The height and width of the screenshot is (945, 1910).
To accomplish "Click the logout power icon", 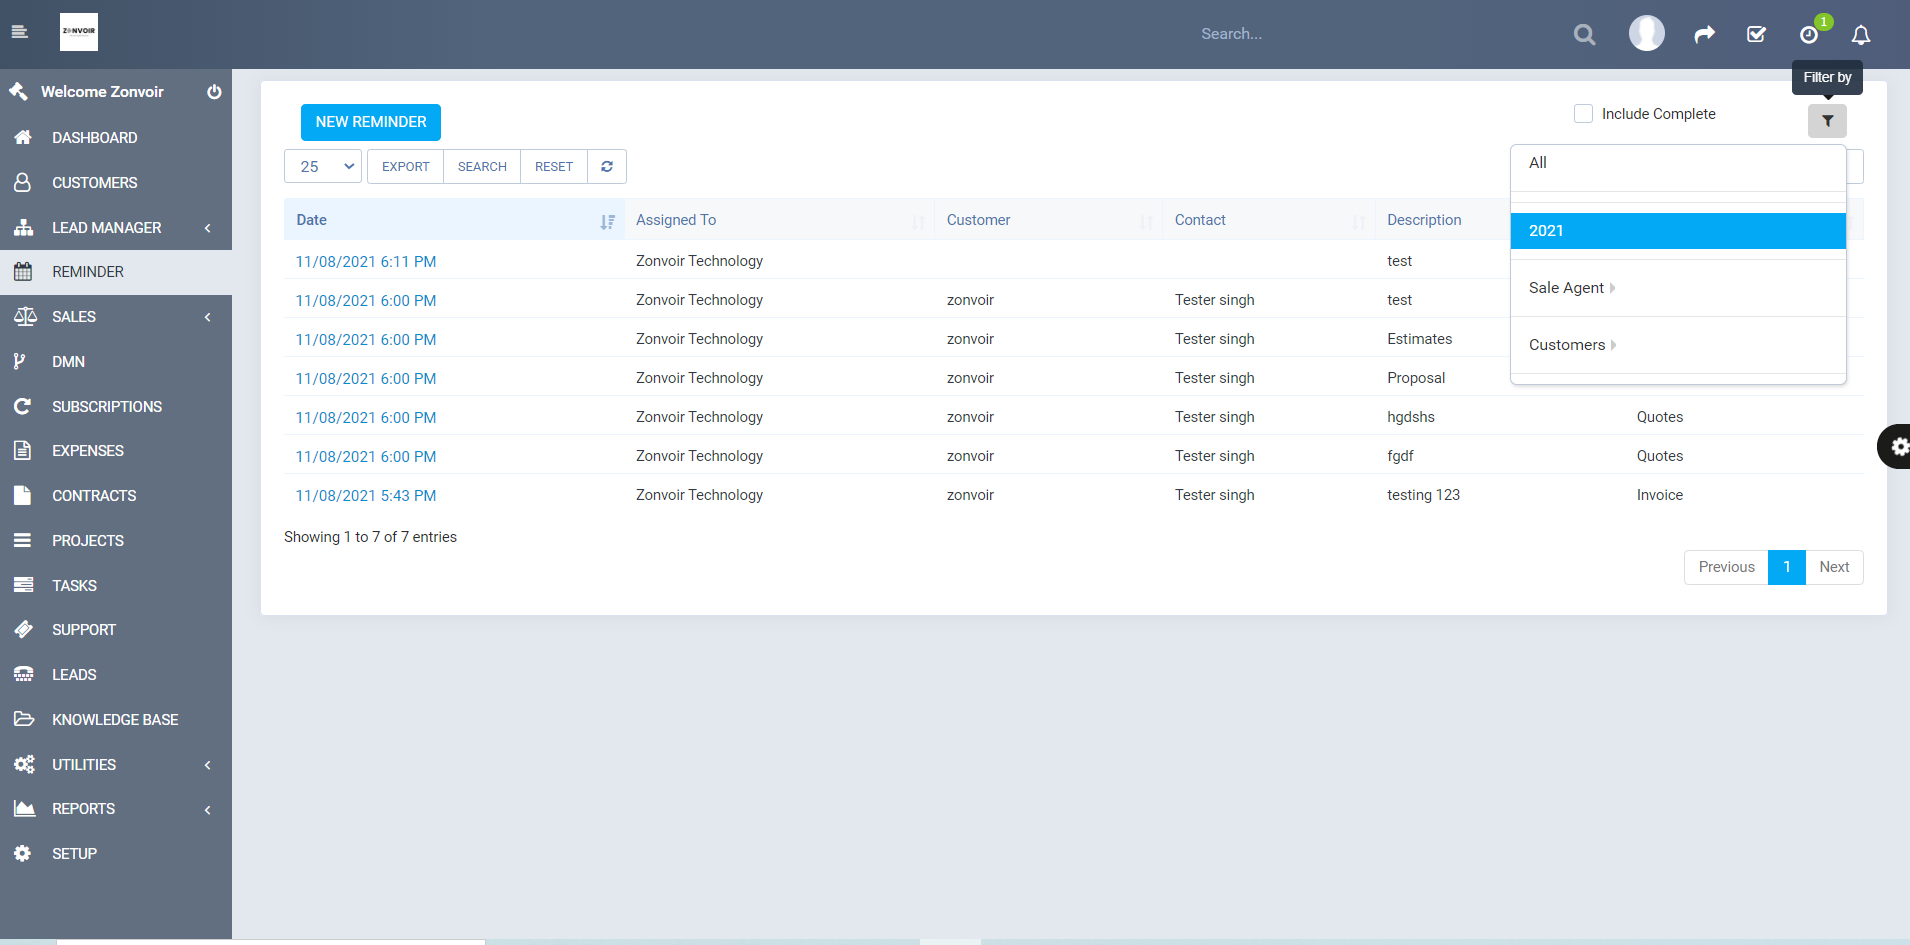I will [x=214, y=91].
